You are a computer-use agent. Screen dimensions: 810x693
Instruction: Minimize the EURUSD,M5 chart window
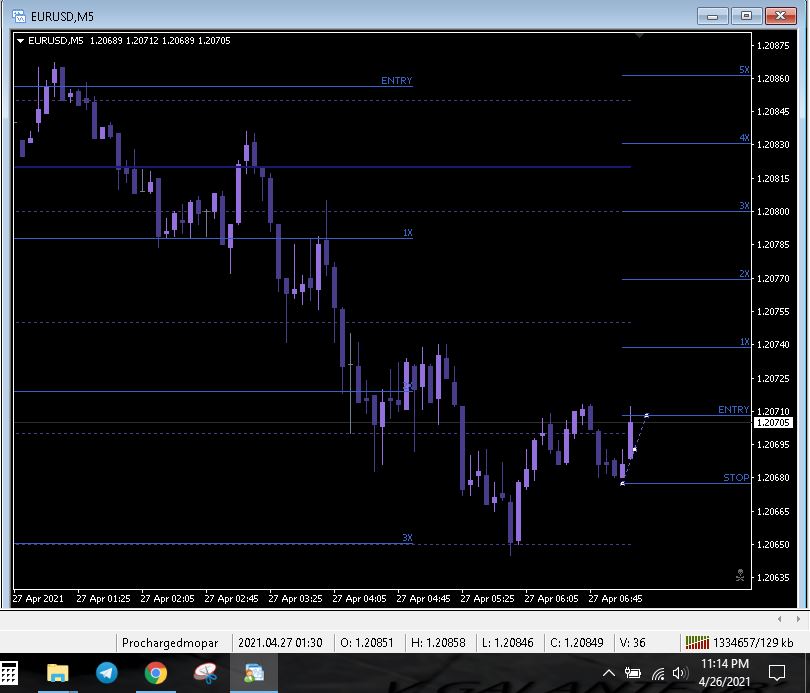pyautogui.click(x=713, y=17)
